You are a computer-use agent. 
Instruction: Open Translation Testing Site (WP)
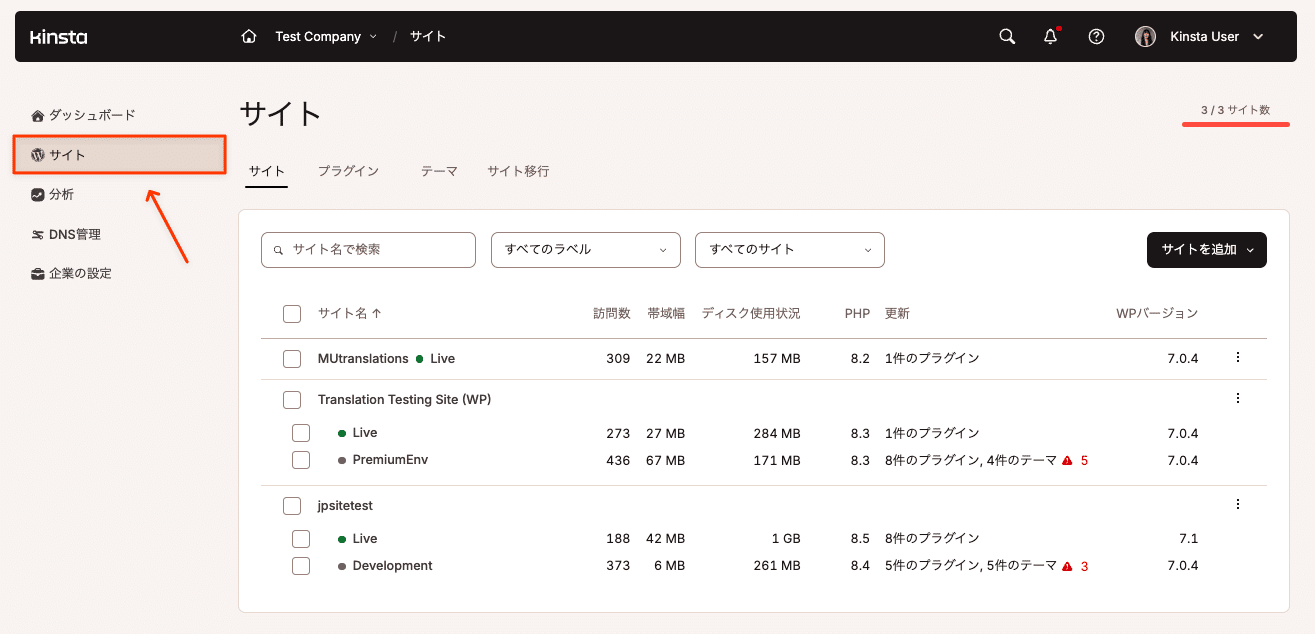point(404,399)
